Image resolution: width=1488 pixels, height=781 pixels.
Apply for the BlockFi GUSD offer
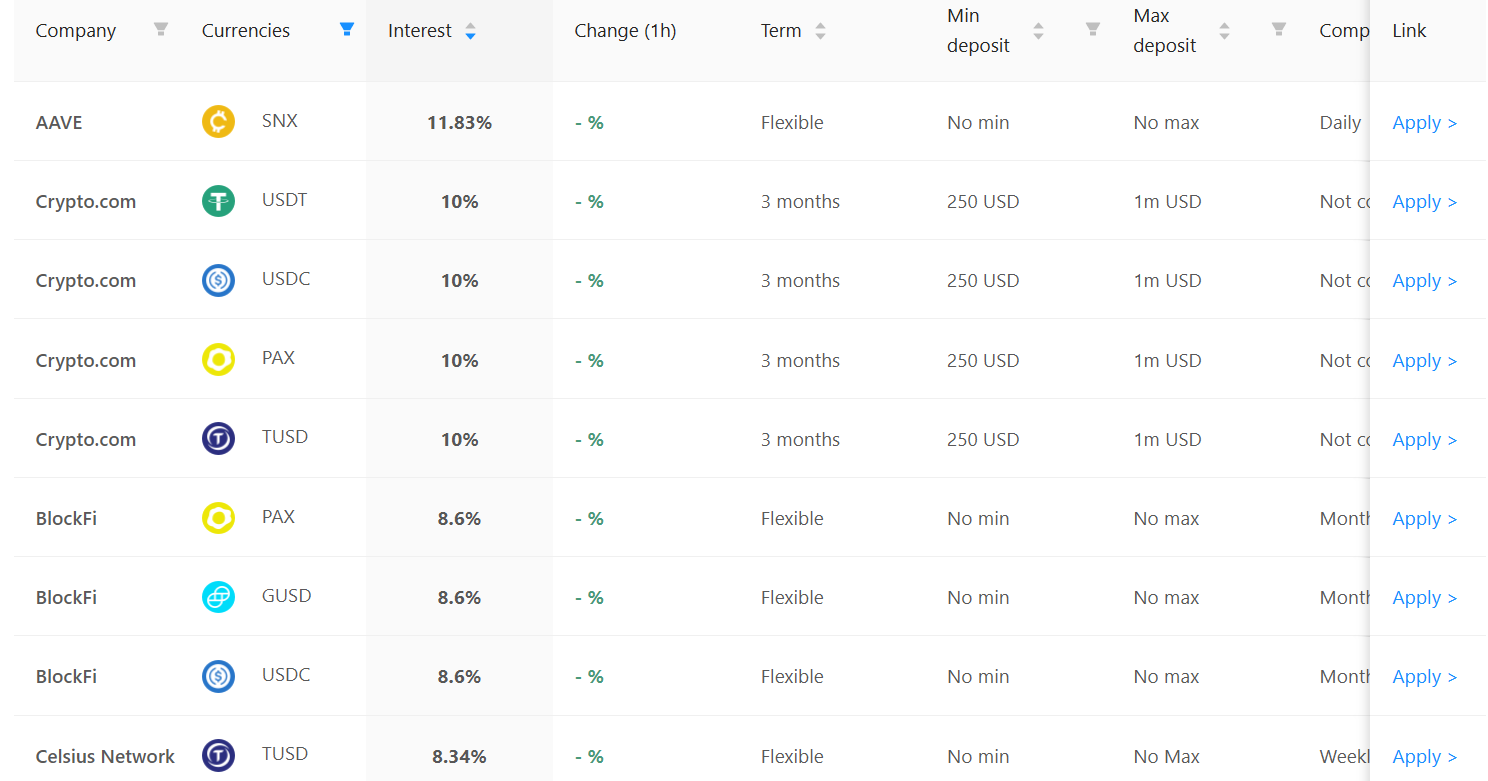[1424, 598]
